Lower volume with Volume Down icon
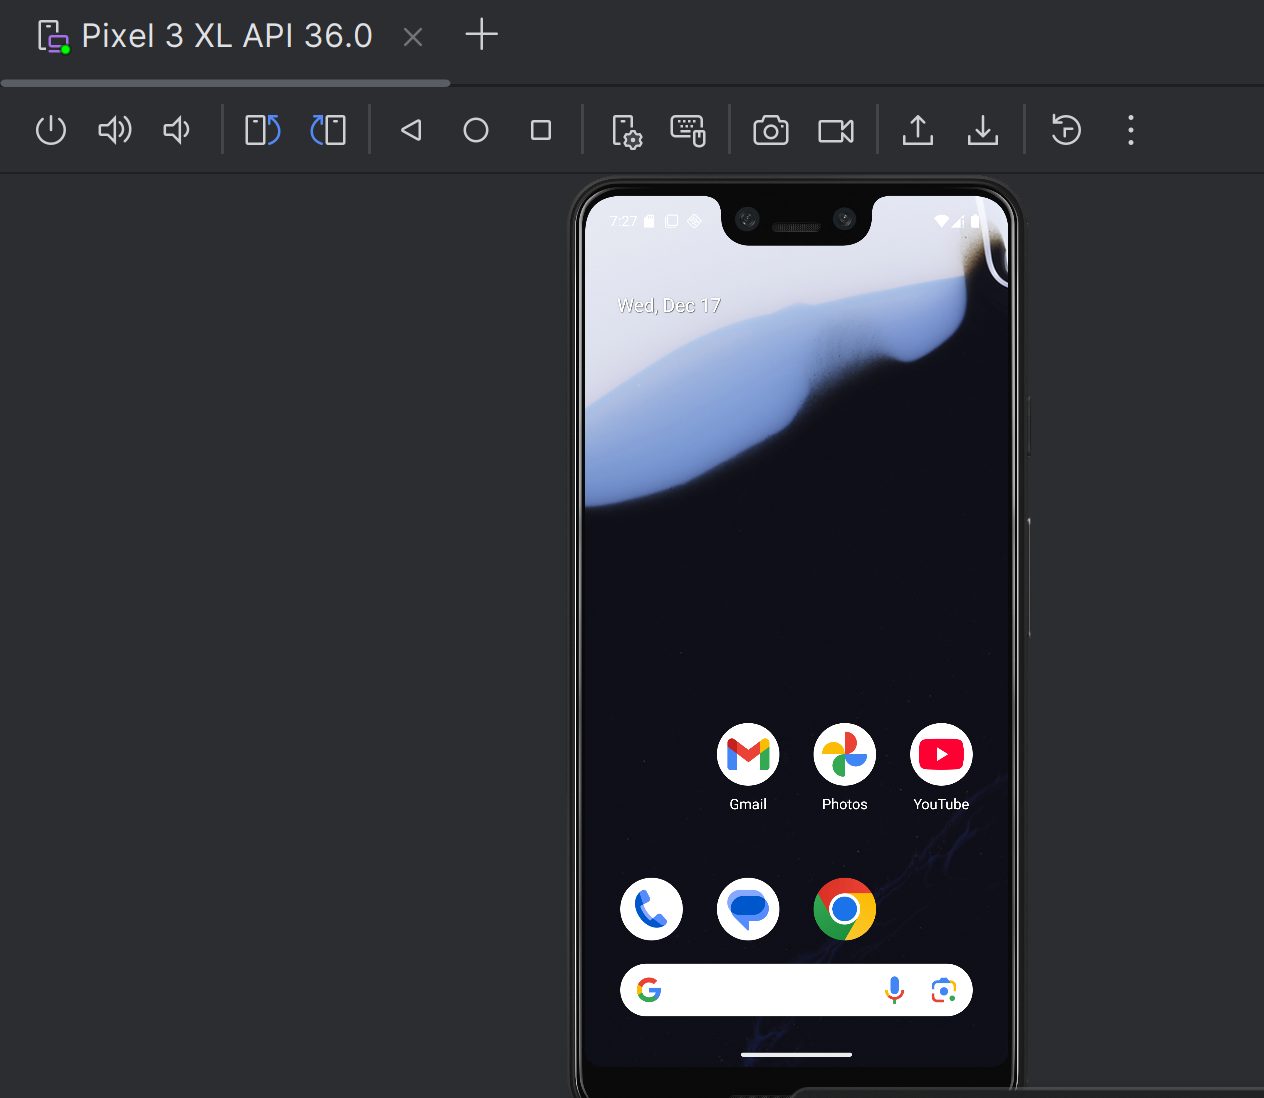The image size is (1264, 1098). 177,130
